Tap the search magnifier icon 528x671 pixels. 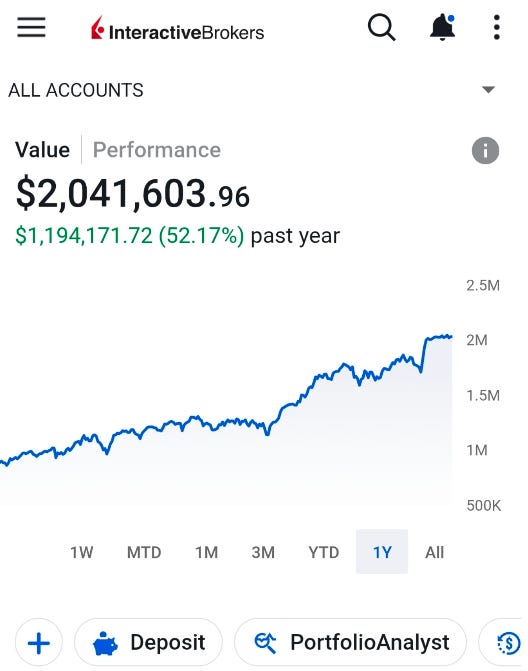coord(381,27)
